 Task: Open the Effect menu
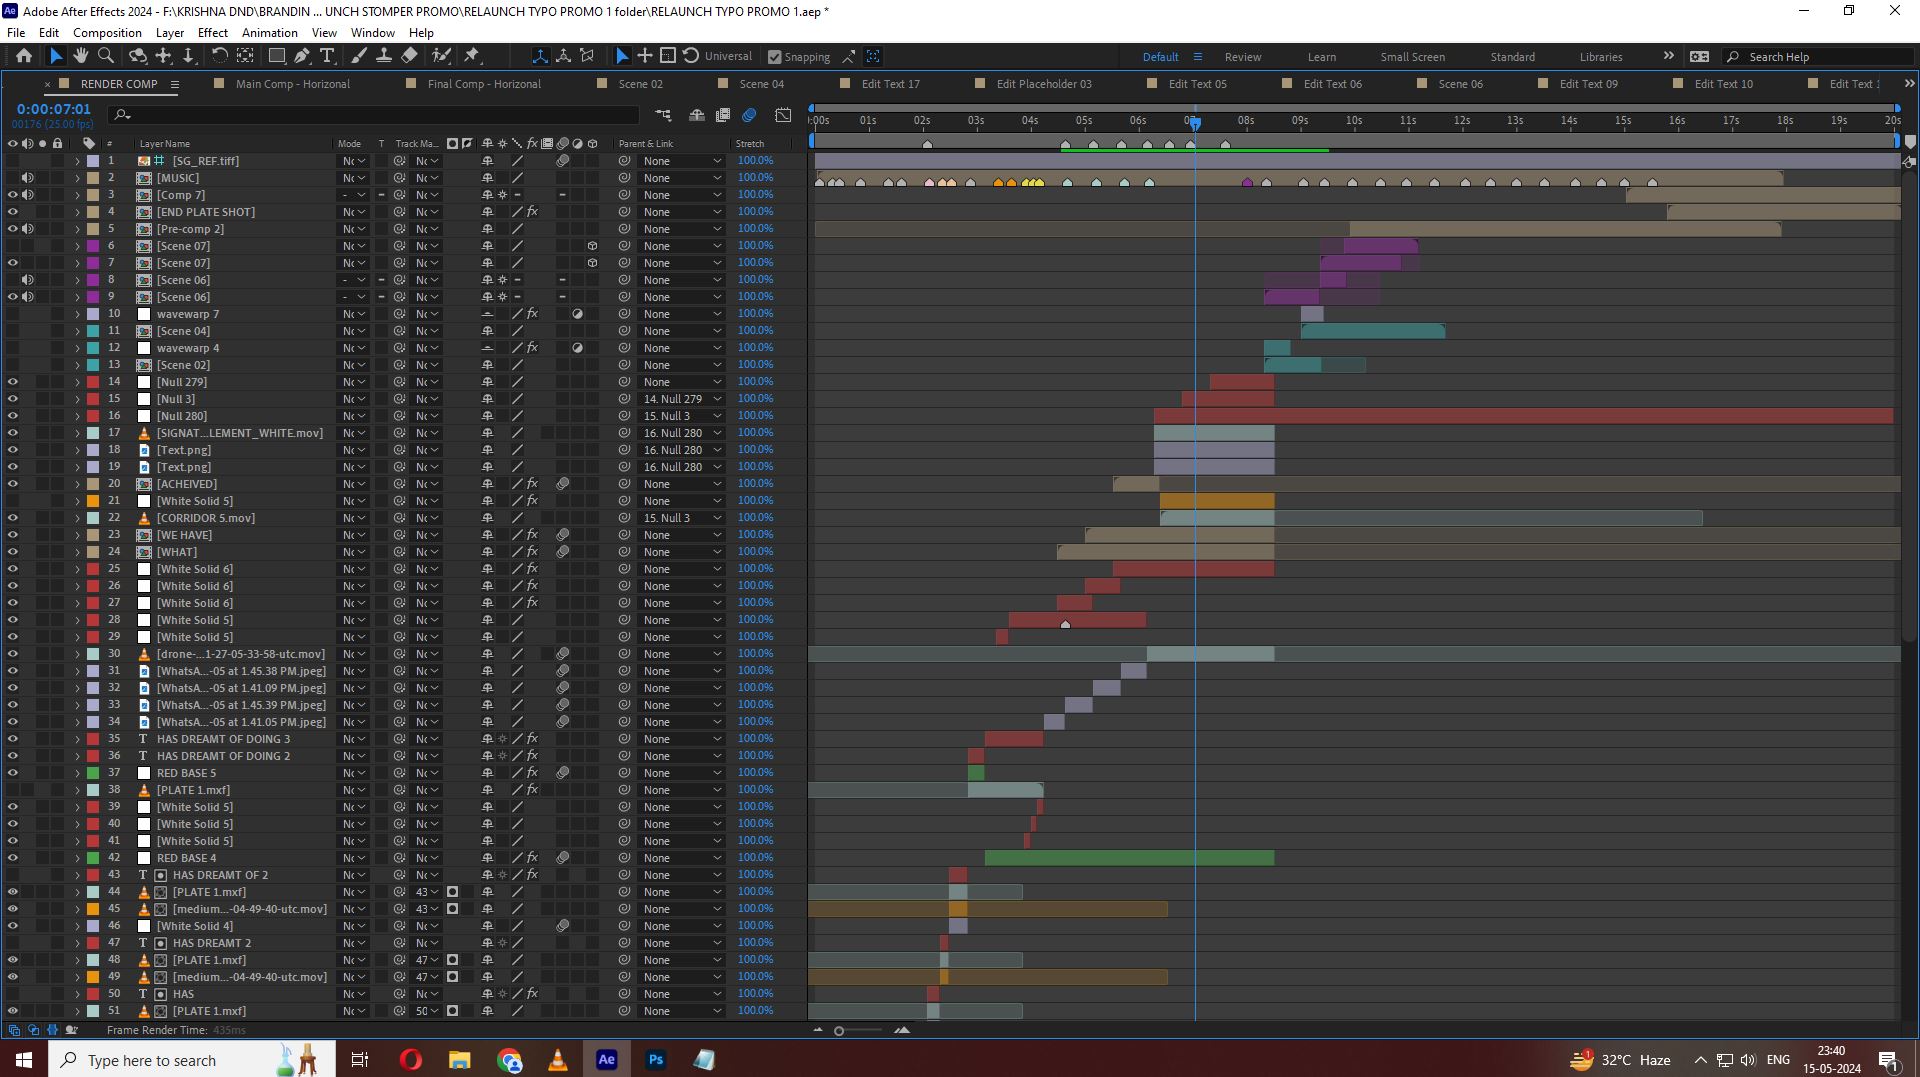click(213, 33)
